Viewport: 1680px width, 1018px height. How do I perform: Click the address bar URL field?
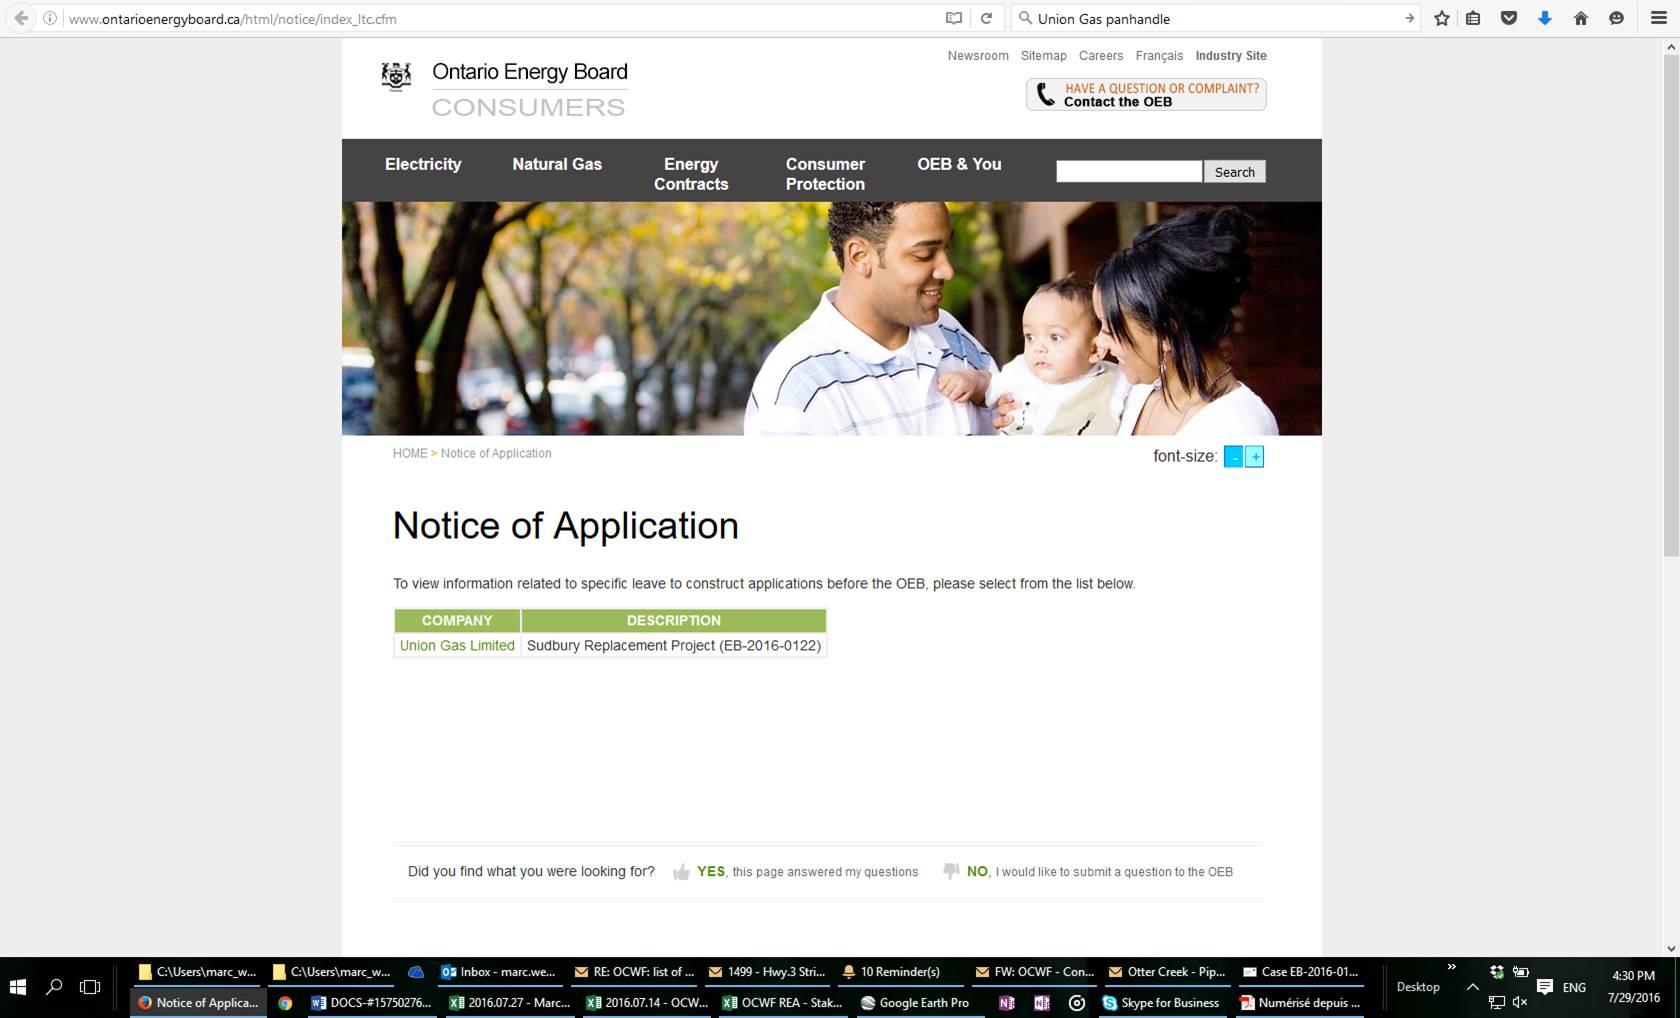[x=500, y=18]
